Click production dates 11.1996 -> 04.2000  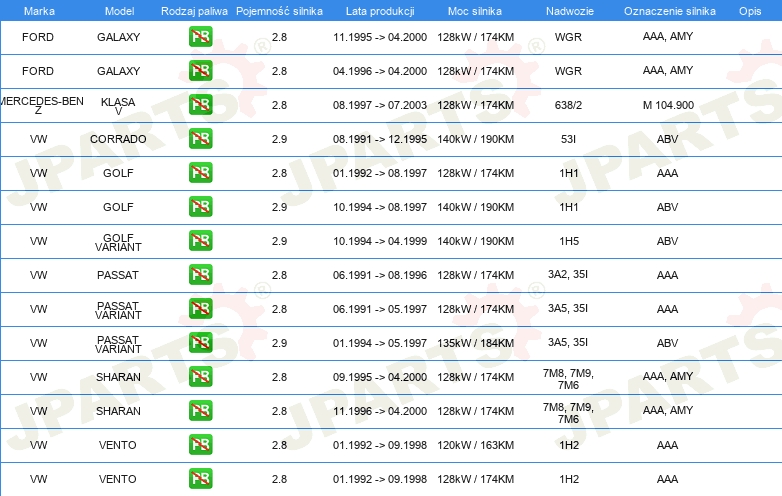pyautogui.click(x=380, y=411)
